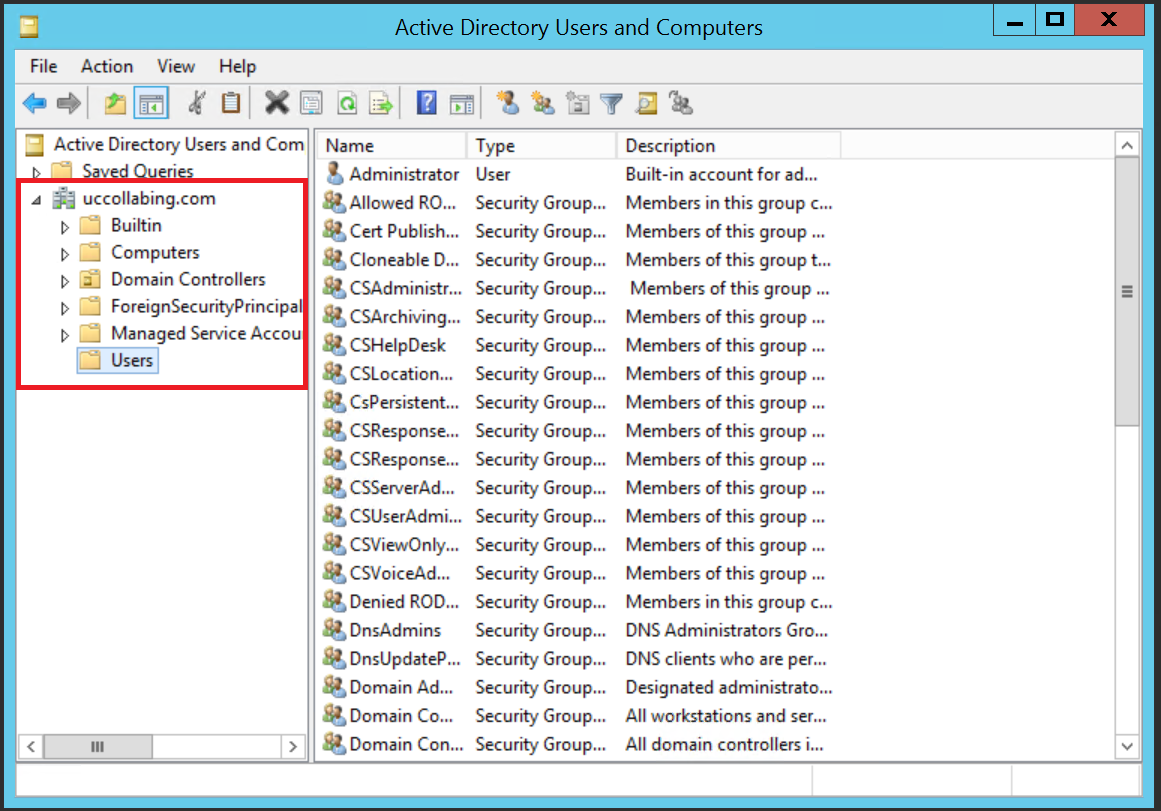Open the File menu
The height and width of the screenshot is (811, 1161).
(44, 67)
